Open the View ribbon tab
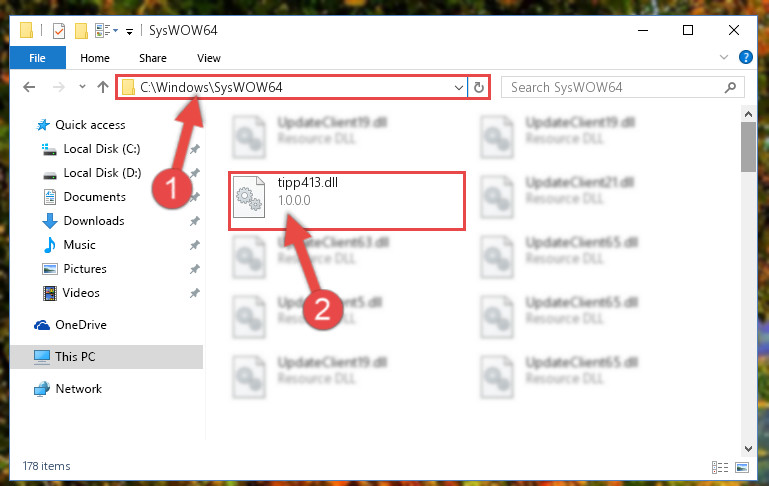769x486 pixels. coord(209,58)
